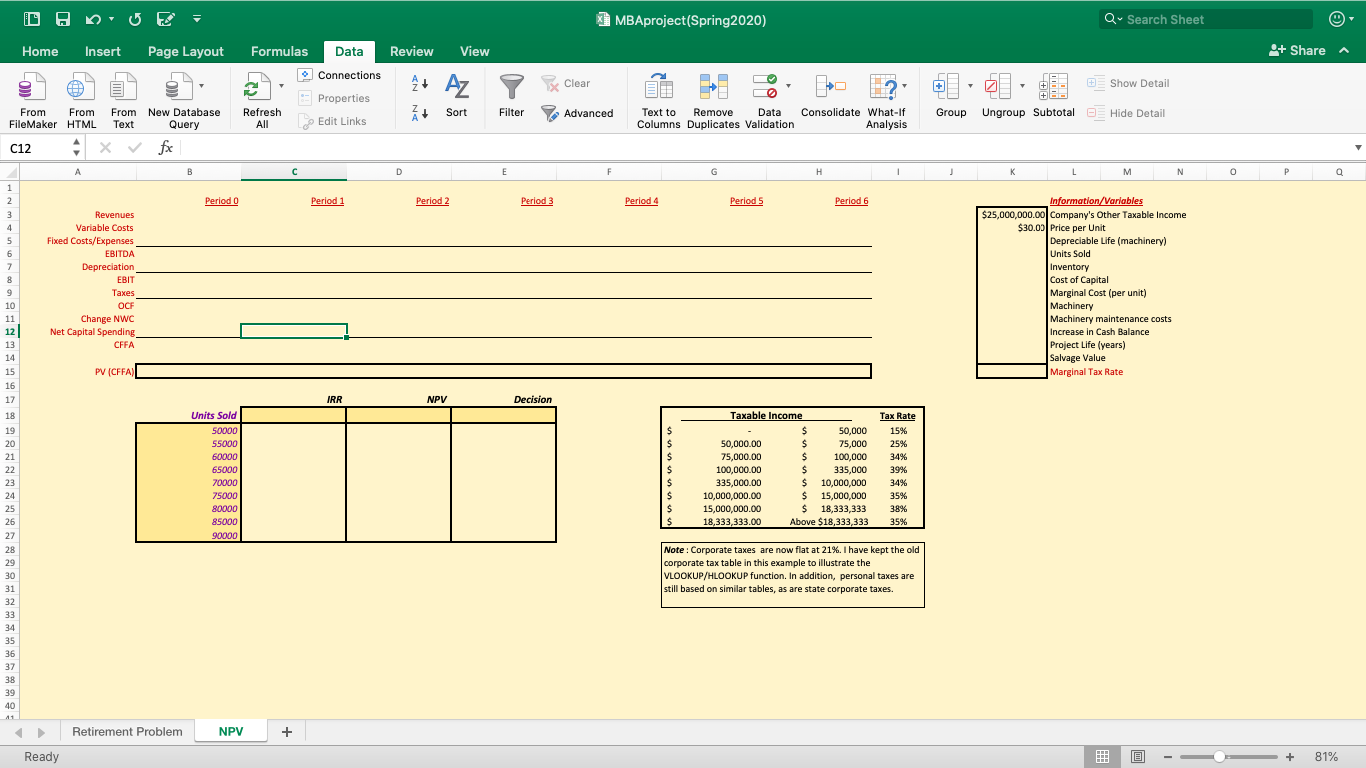Click the Connections button
The image size is (1366, 768).
coord(340,75)
